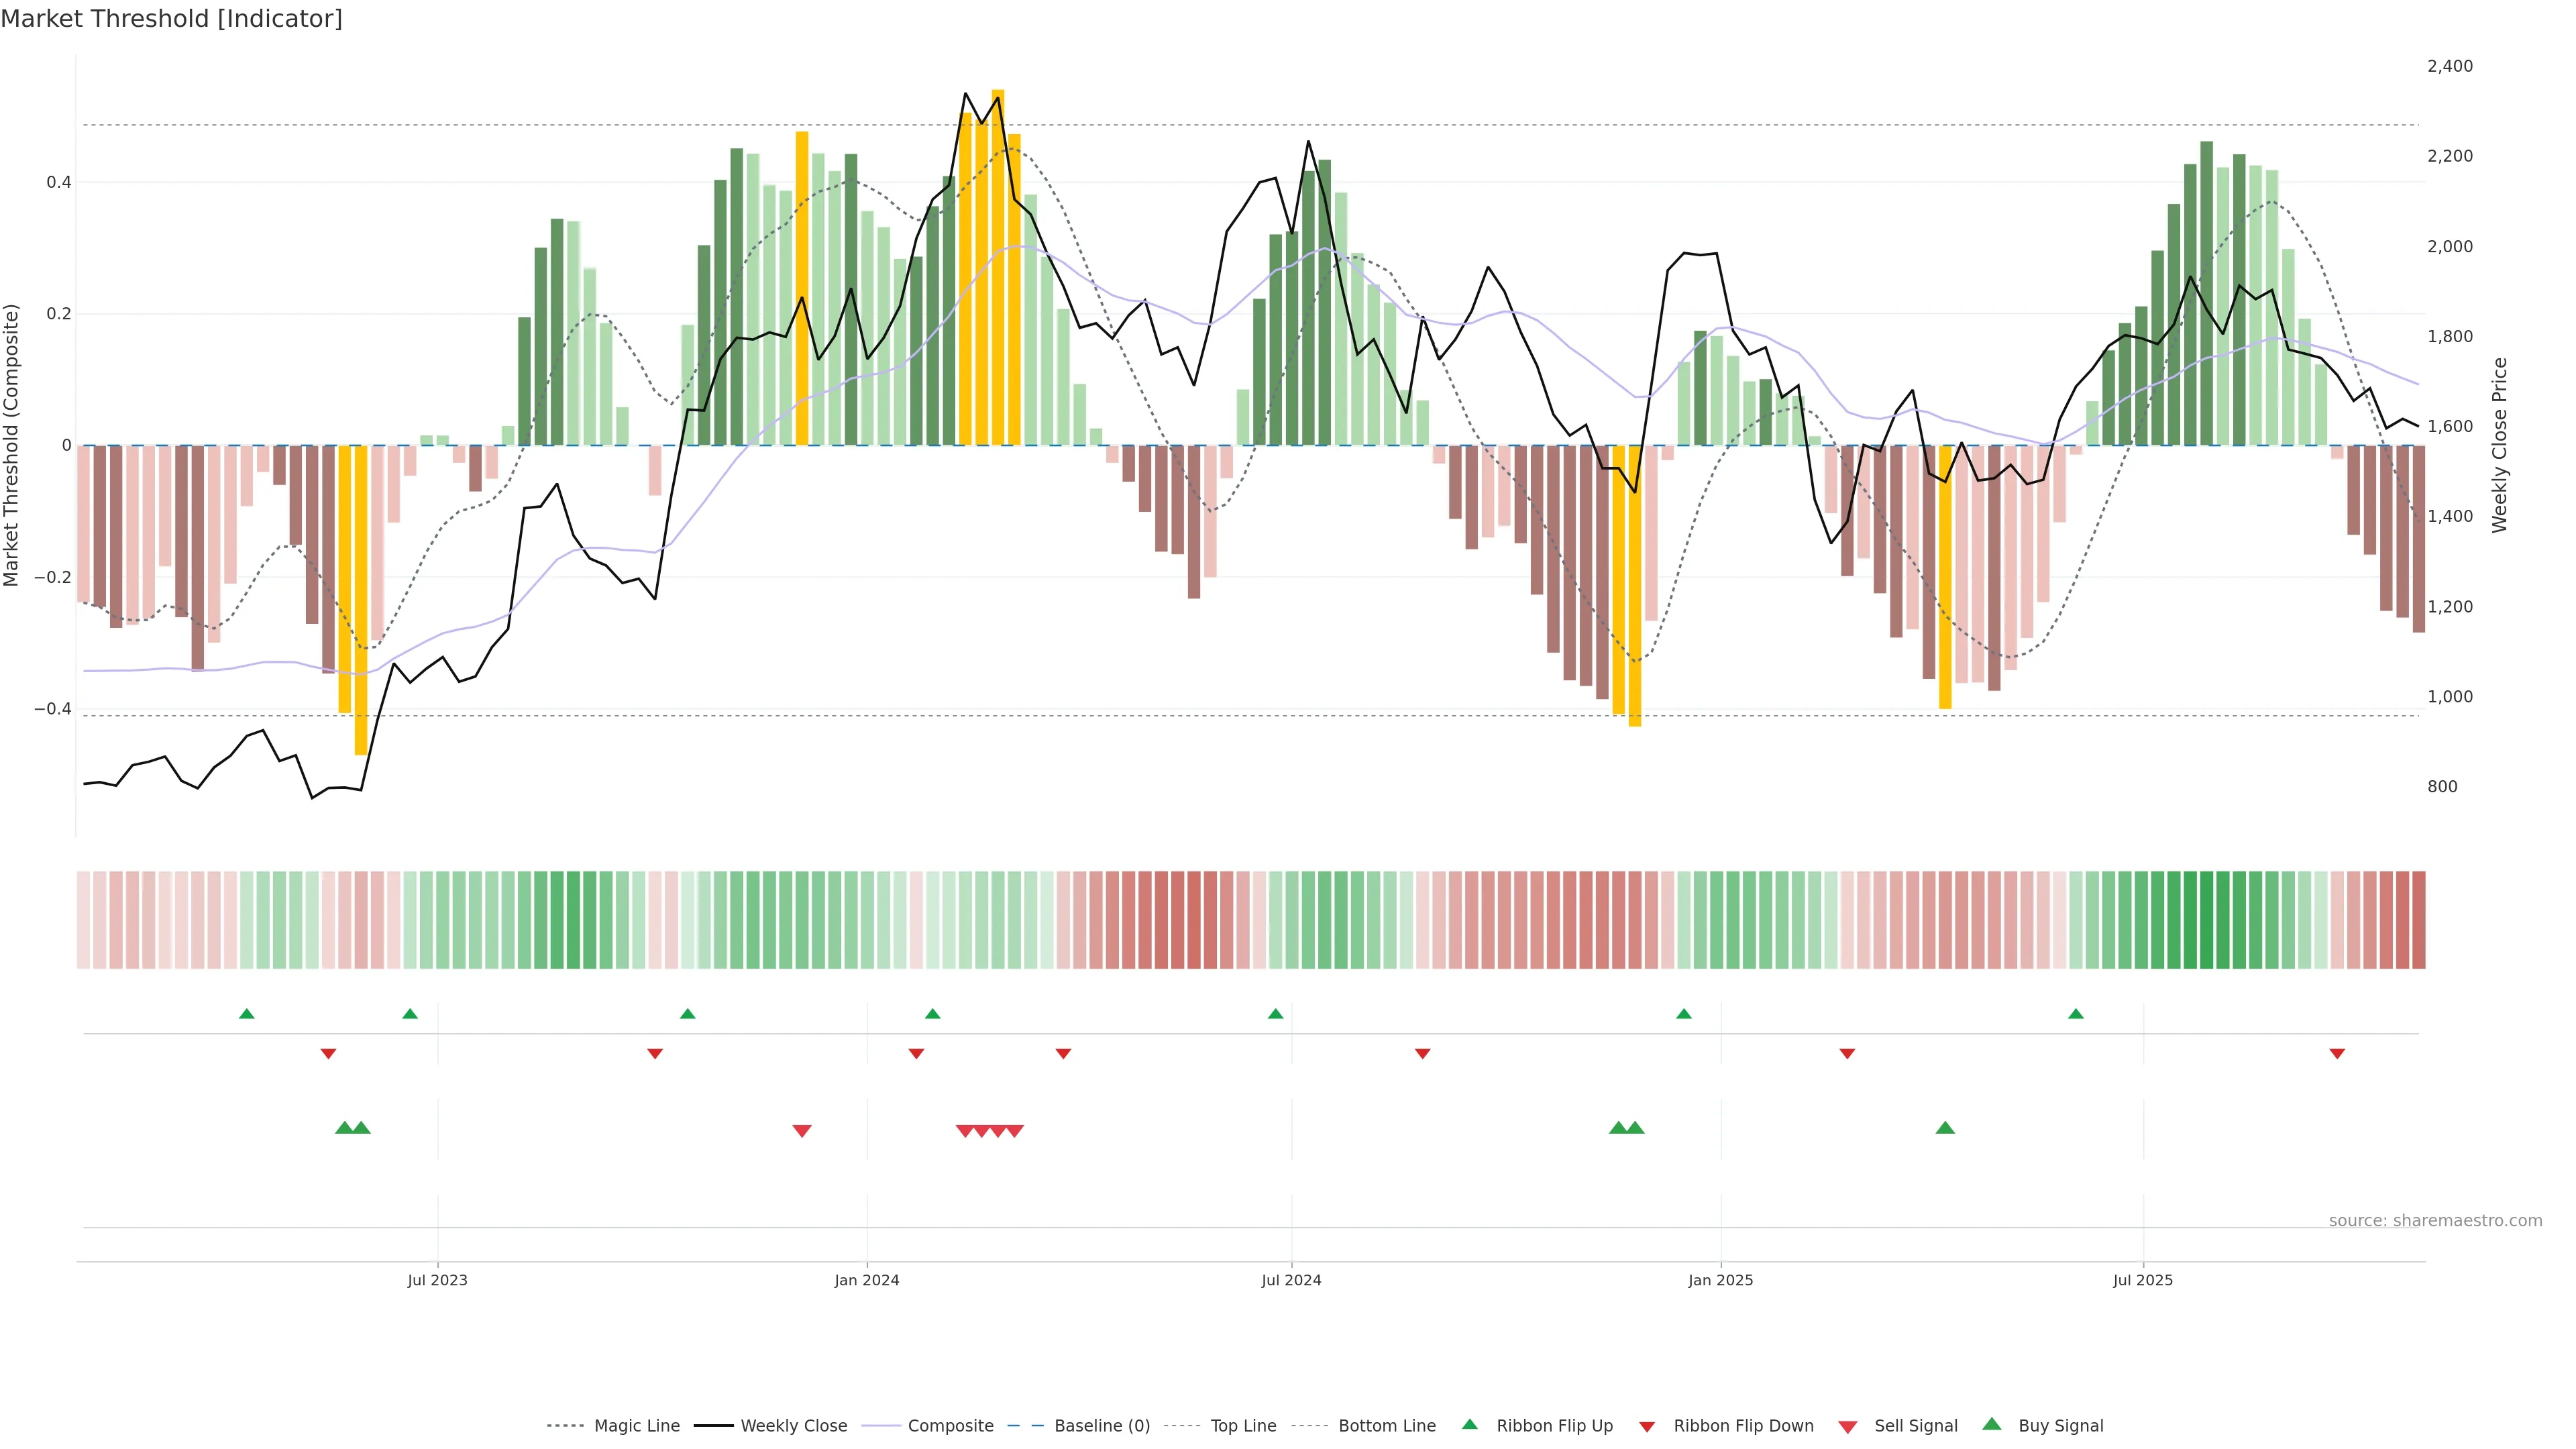Click Ribbon Flip Up legend marker
This screenshot has width=2576, height=1449.
point(1469,1424)
